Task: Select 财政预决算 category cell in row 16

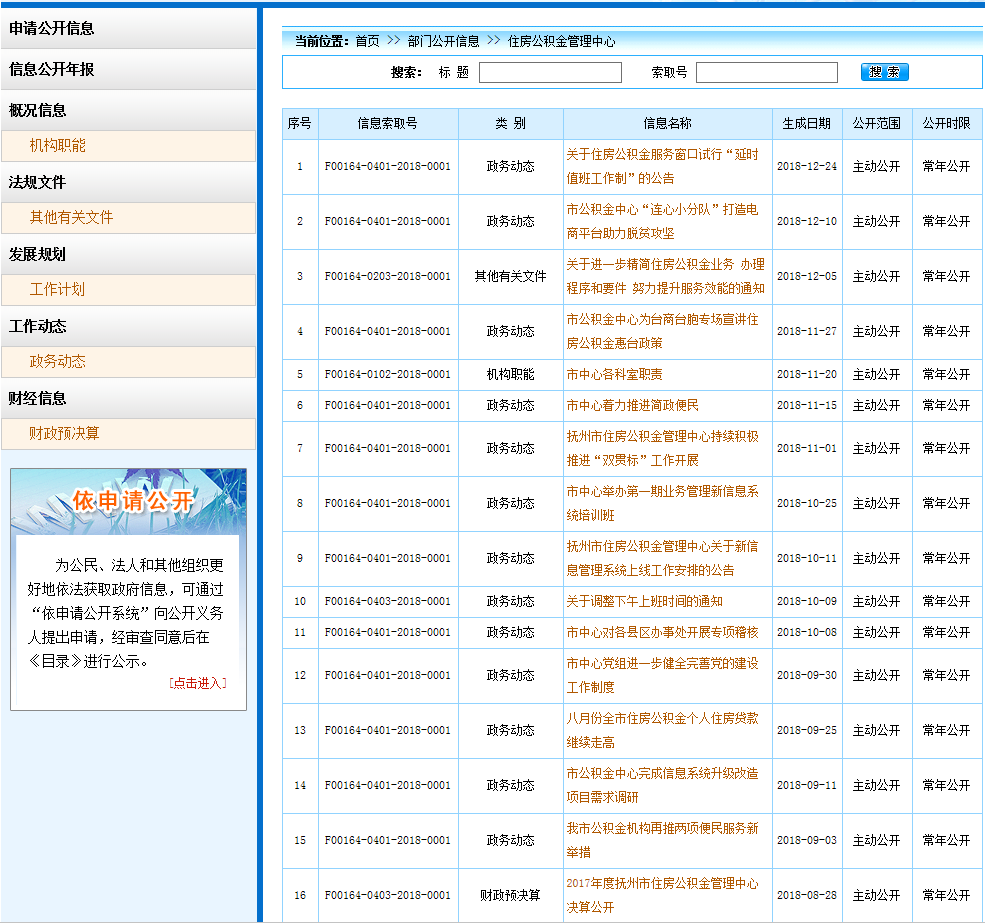Action: 510,895
